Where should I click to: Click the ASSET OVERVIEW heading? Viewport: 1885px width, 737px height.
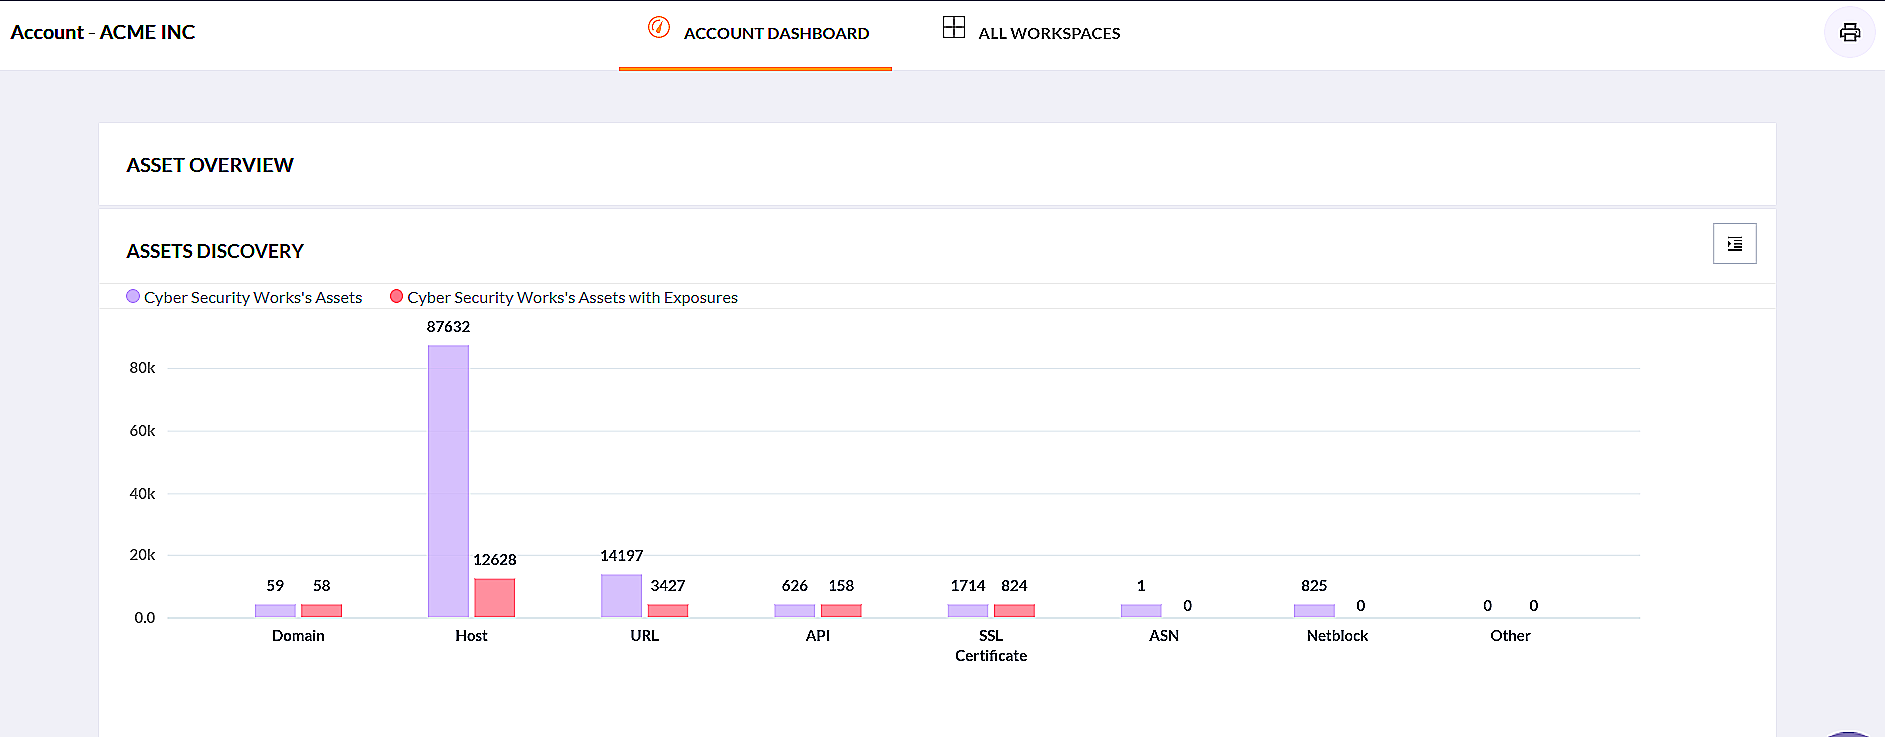(x=210, y=165)
